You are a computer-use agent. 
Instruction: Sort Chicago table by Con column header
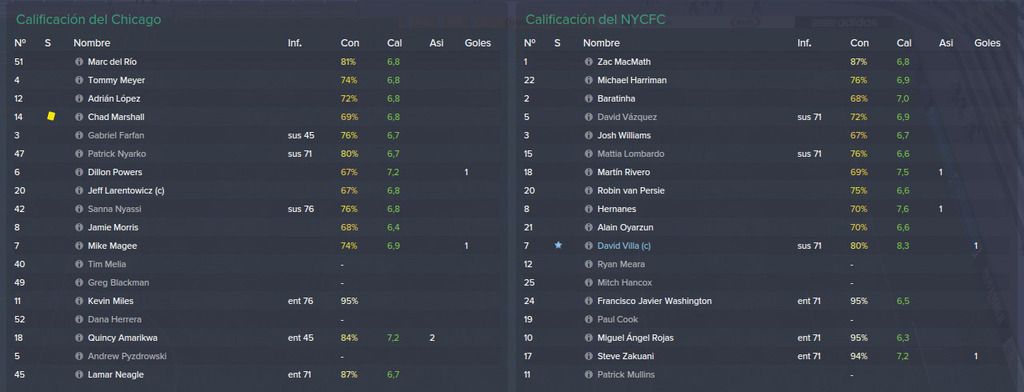point(350,43)
